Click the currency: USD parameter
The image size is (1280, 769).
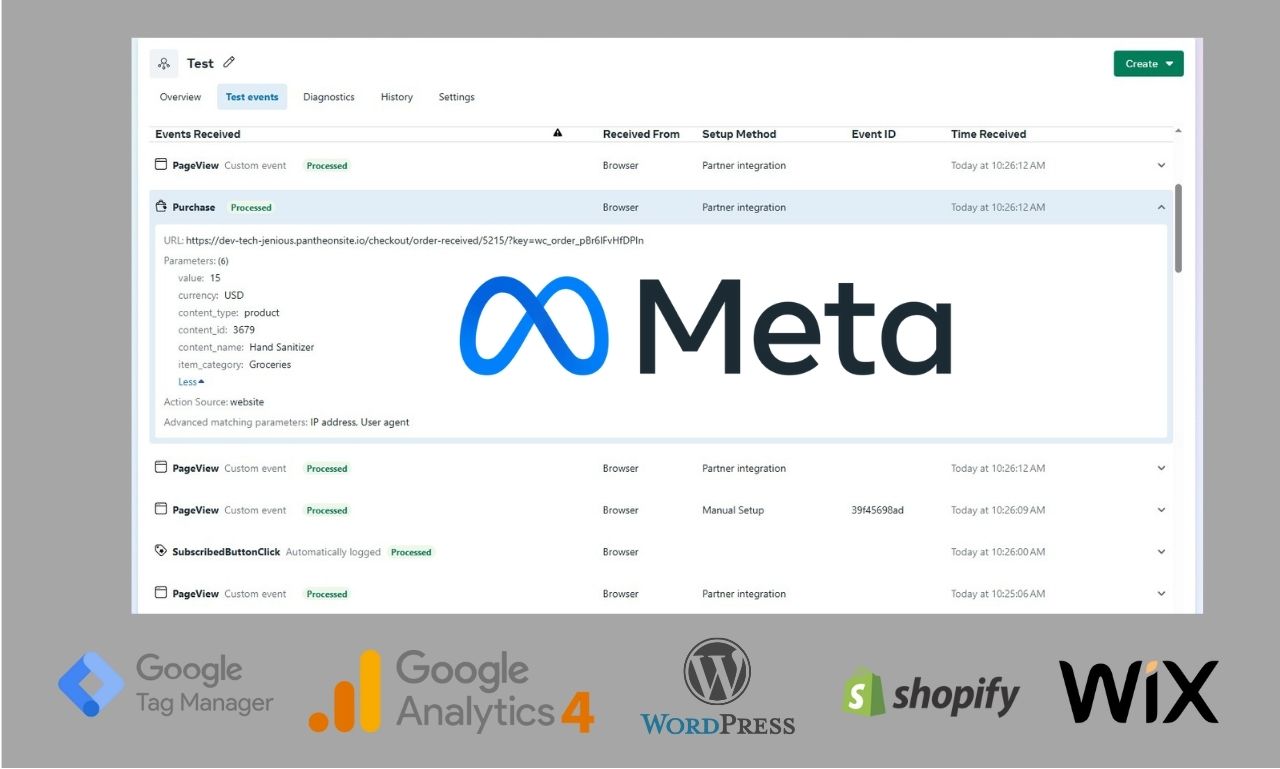click(211, 295)
